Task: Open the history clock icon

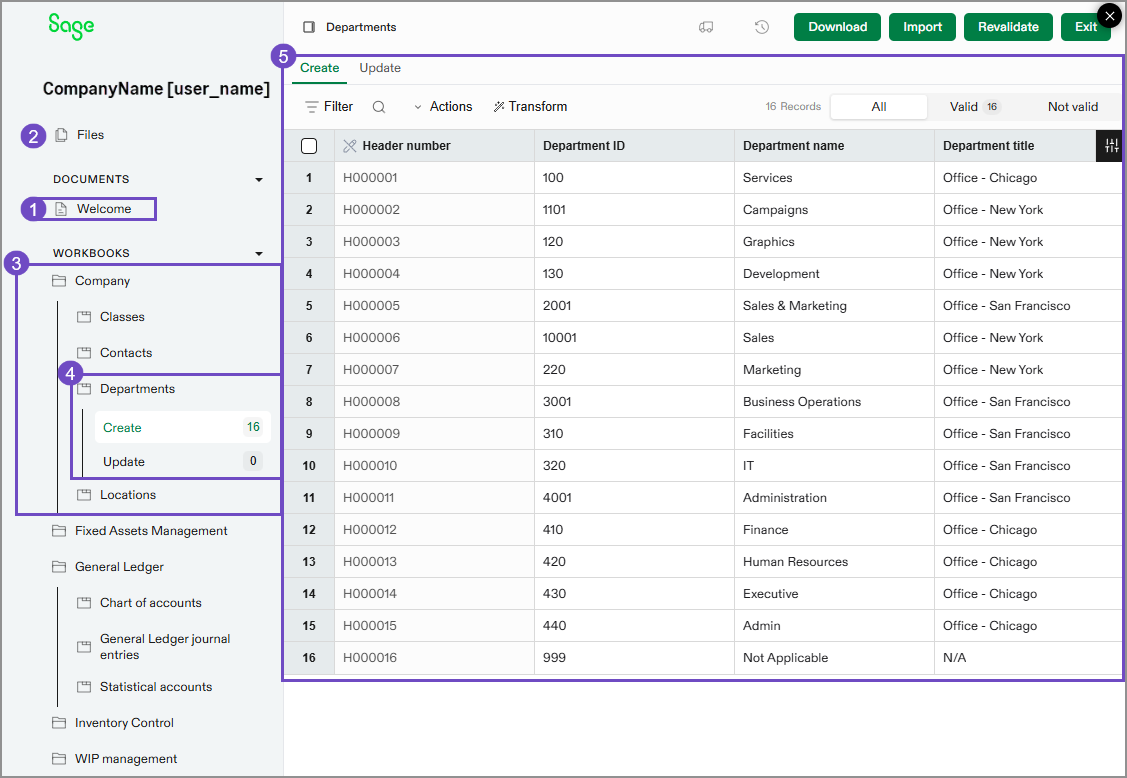Action: point(761,27)
